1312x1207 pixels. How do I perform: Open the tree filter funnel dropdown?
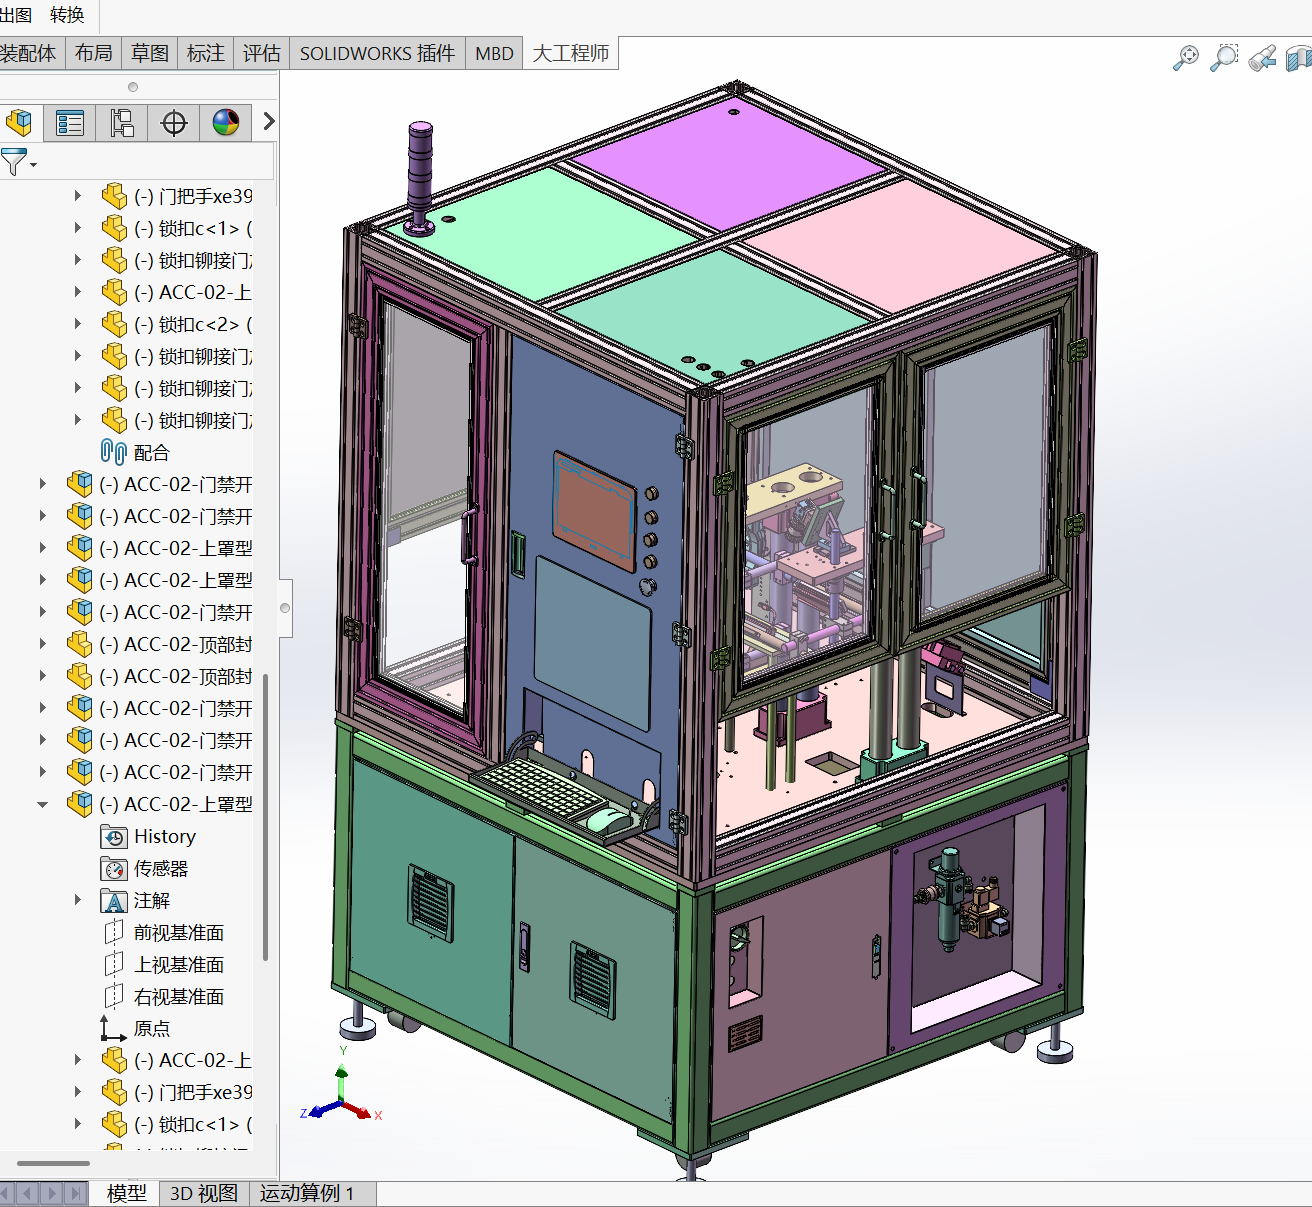18,162
